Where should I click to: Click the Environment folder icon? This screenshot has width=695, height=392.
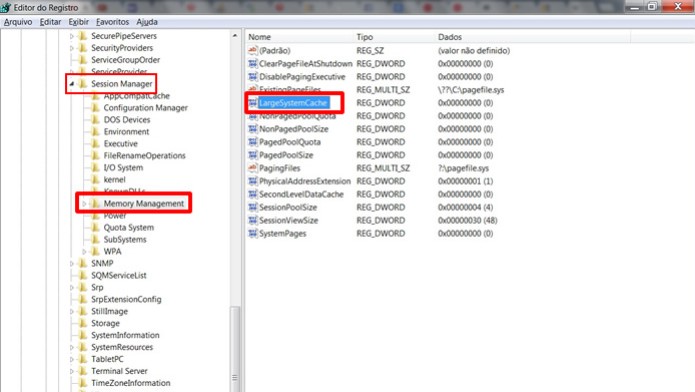95,132
